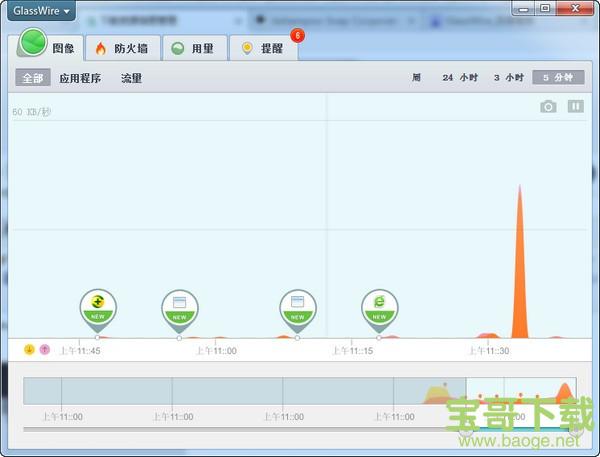This screenshot has width=600, height=457.
Task: Take a graph snapshot with camera icon
Action: pos(548,106)
